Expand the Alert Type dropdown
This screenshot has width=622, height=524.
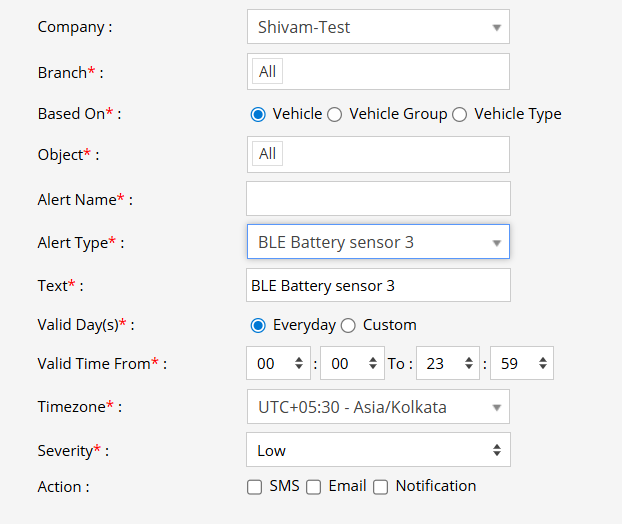point(377,242)
